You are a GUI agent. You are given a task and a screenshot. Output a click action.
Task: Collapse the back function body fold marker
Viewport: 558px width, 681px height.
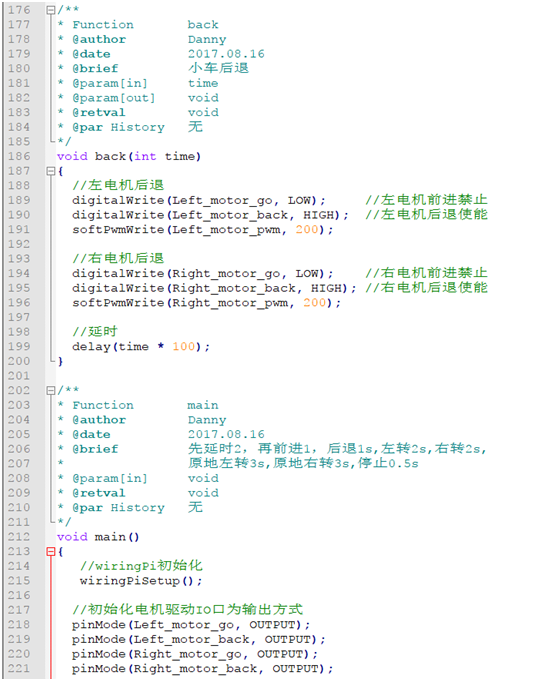[51, 171]
